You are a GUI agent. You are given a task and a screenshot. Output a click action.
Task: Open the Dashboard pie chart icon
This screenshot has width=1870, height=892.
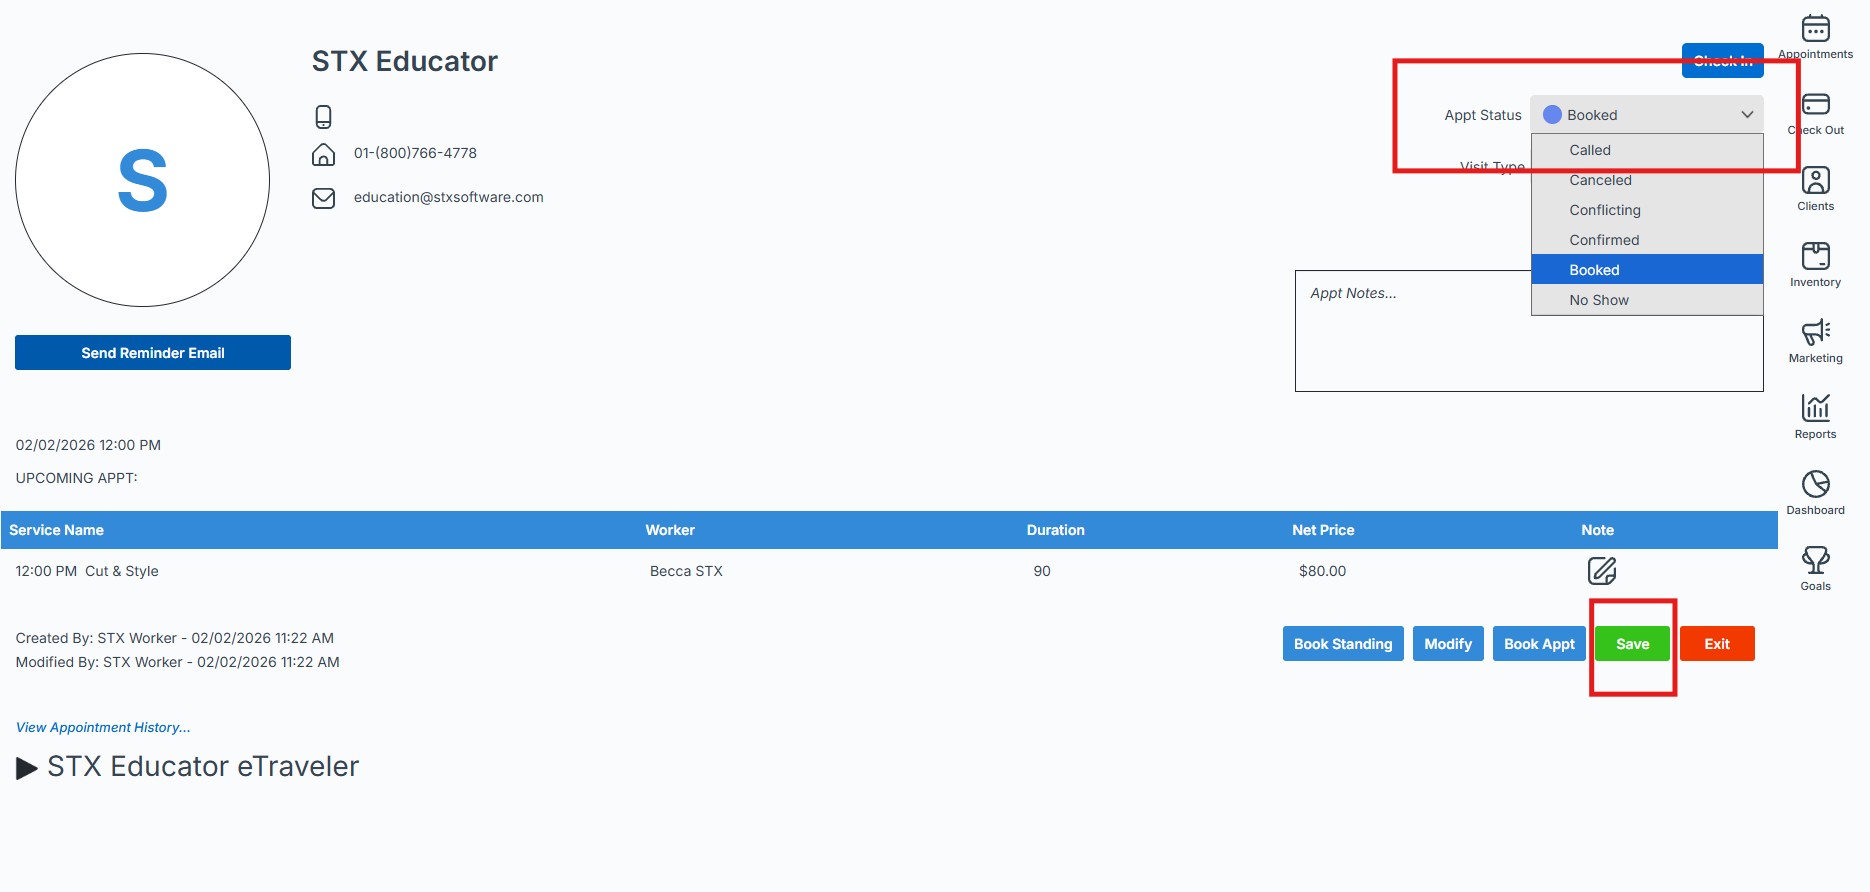(1815, 485)
